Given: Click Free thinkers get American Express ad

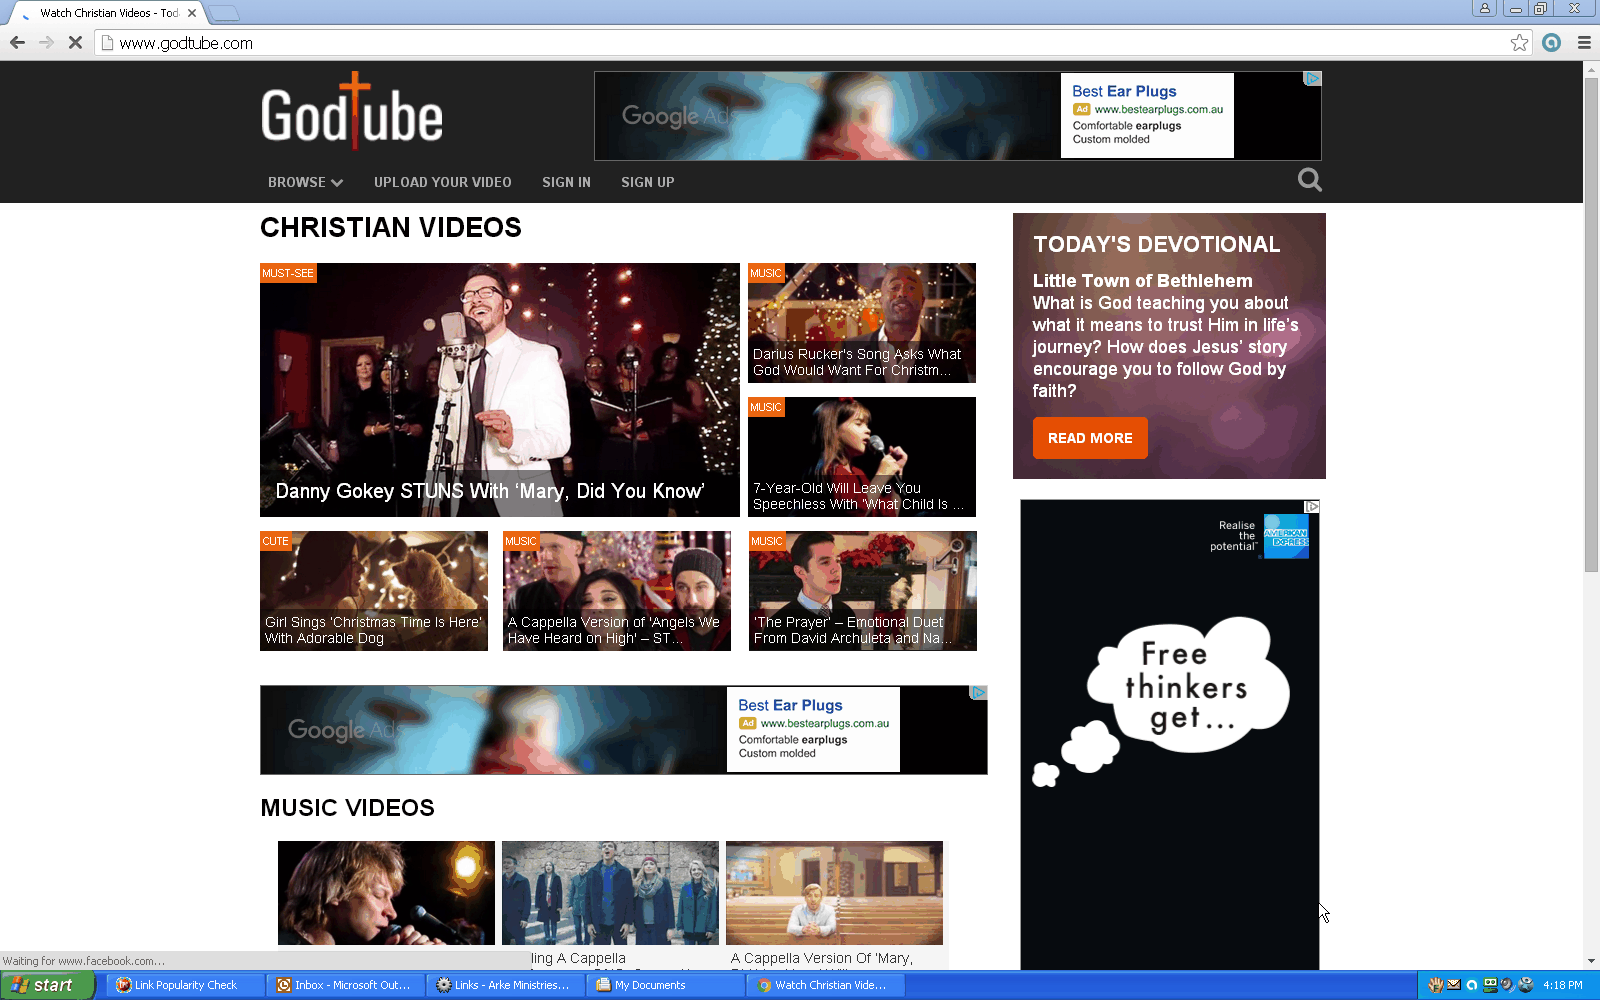Looking at the screenshot, I should coord(1170,735).
